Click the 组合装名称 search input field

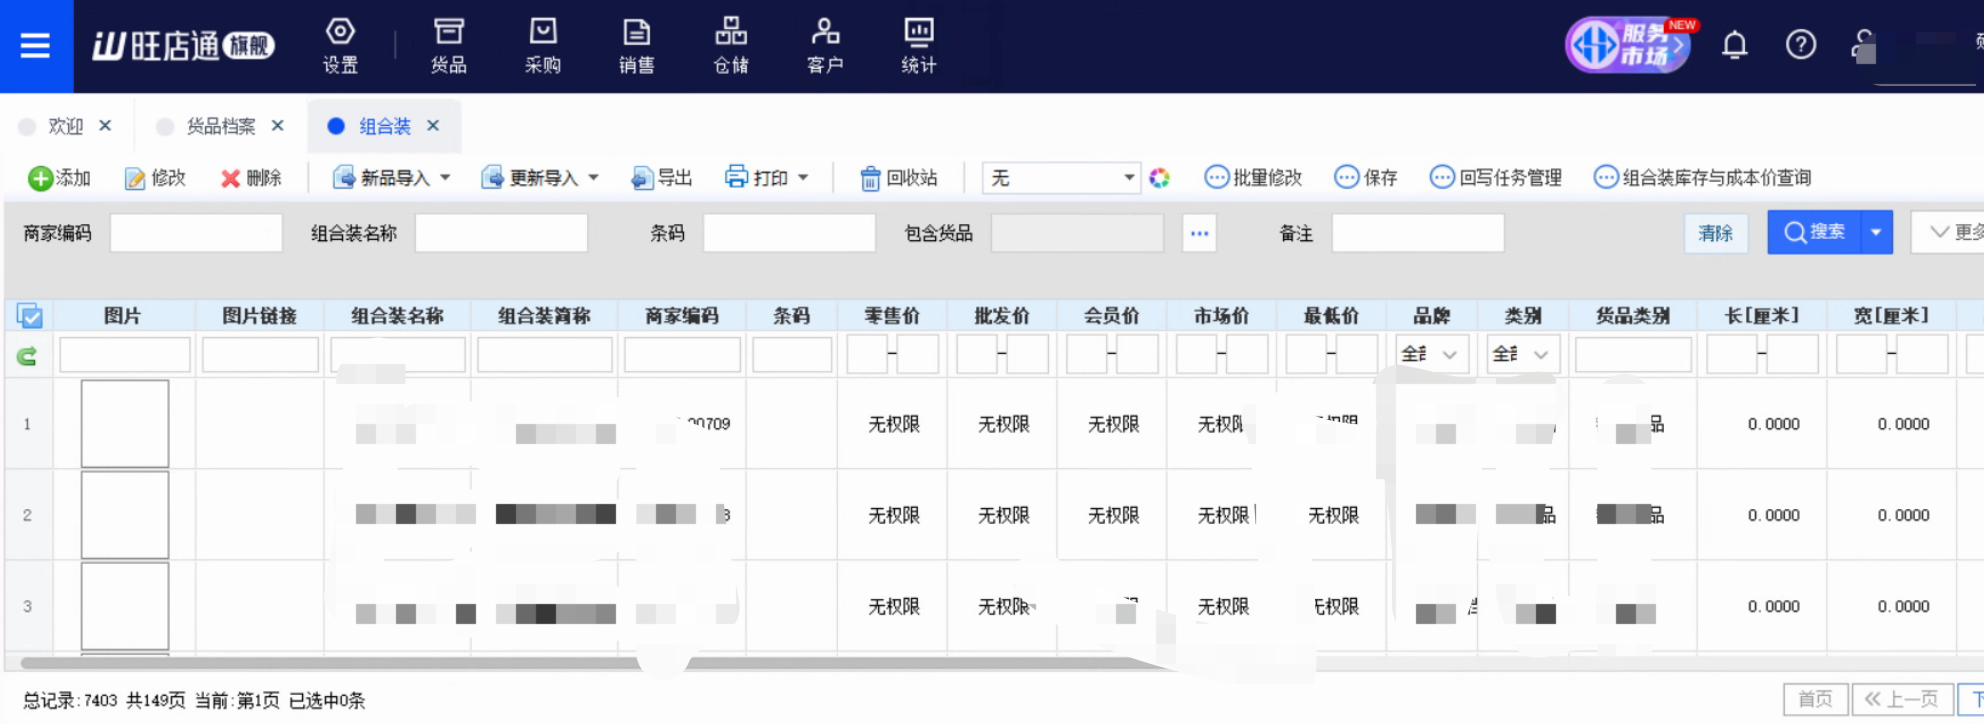(x=500, y=233)
